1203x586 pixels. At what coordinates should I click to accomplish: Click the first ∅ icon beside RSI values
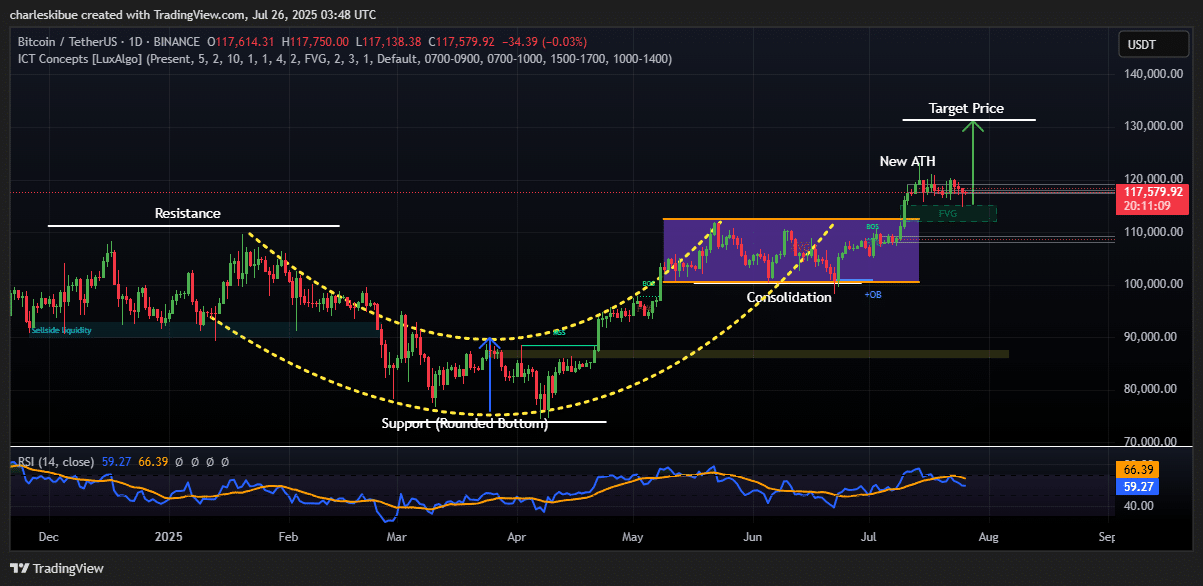(179, 462)
